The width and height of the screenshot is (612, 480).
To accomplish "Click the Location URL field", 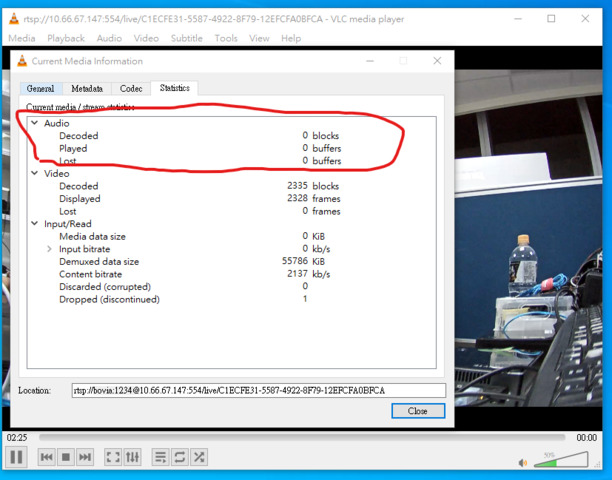I will pos(258,390).
